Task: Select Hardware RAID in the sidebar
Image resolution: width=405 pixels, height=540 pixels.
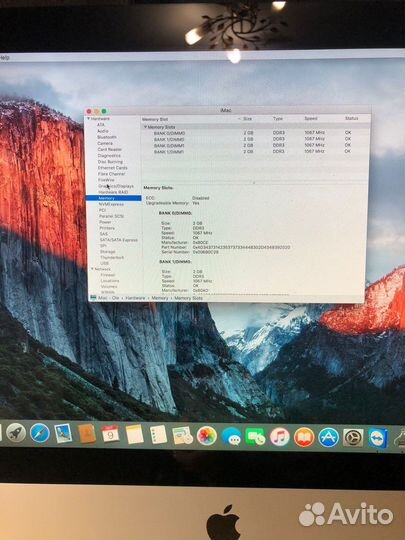Action: (113, 192)
